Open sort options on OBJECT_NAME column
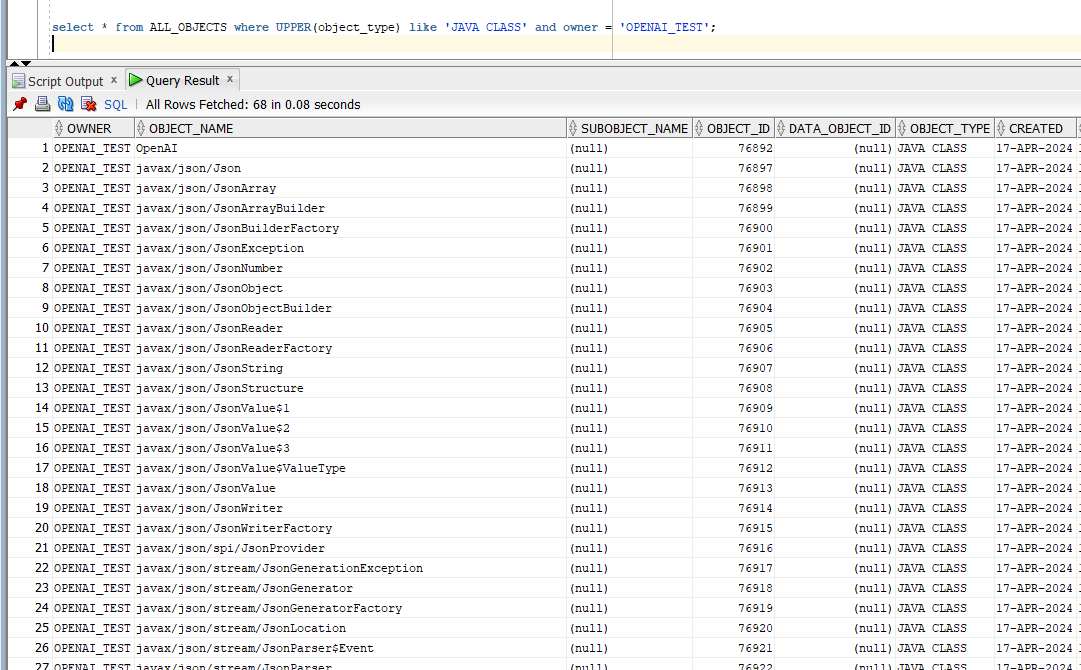This screenshot has width=1081, height=670. click(143, 127)
